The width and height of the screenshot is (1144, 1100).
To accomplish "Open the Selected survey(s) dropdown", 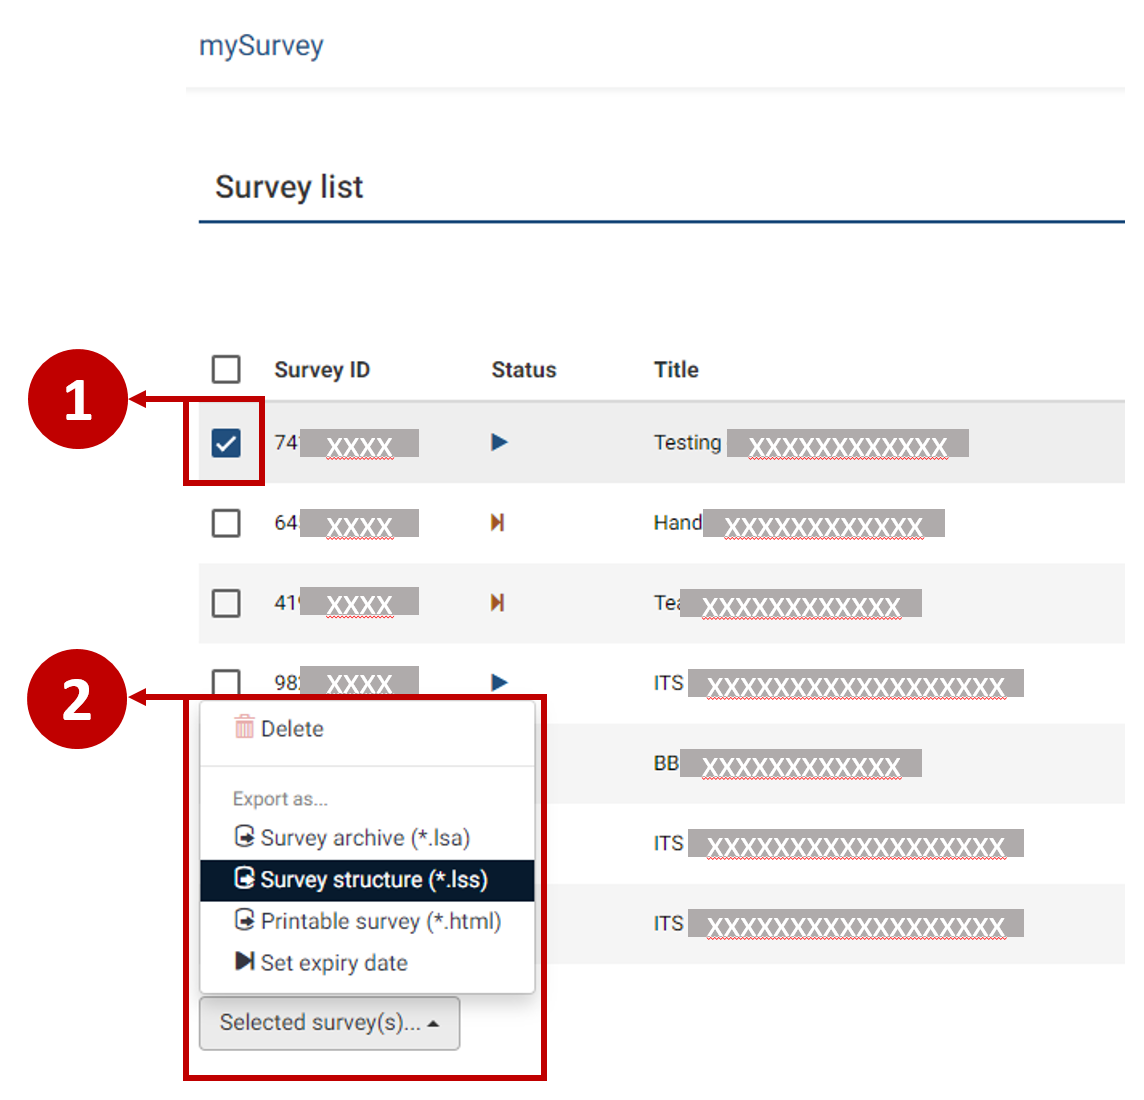I will 328,1022.
